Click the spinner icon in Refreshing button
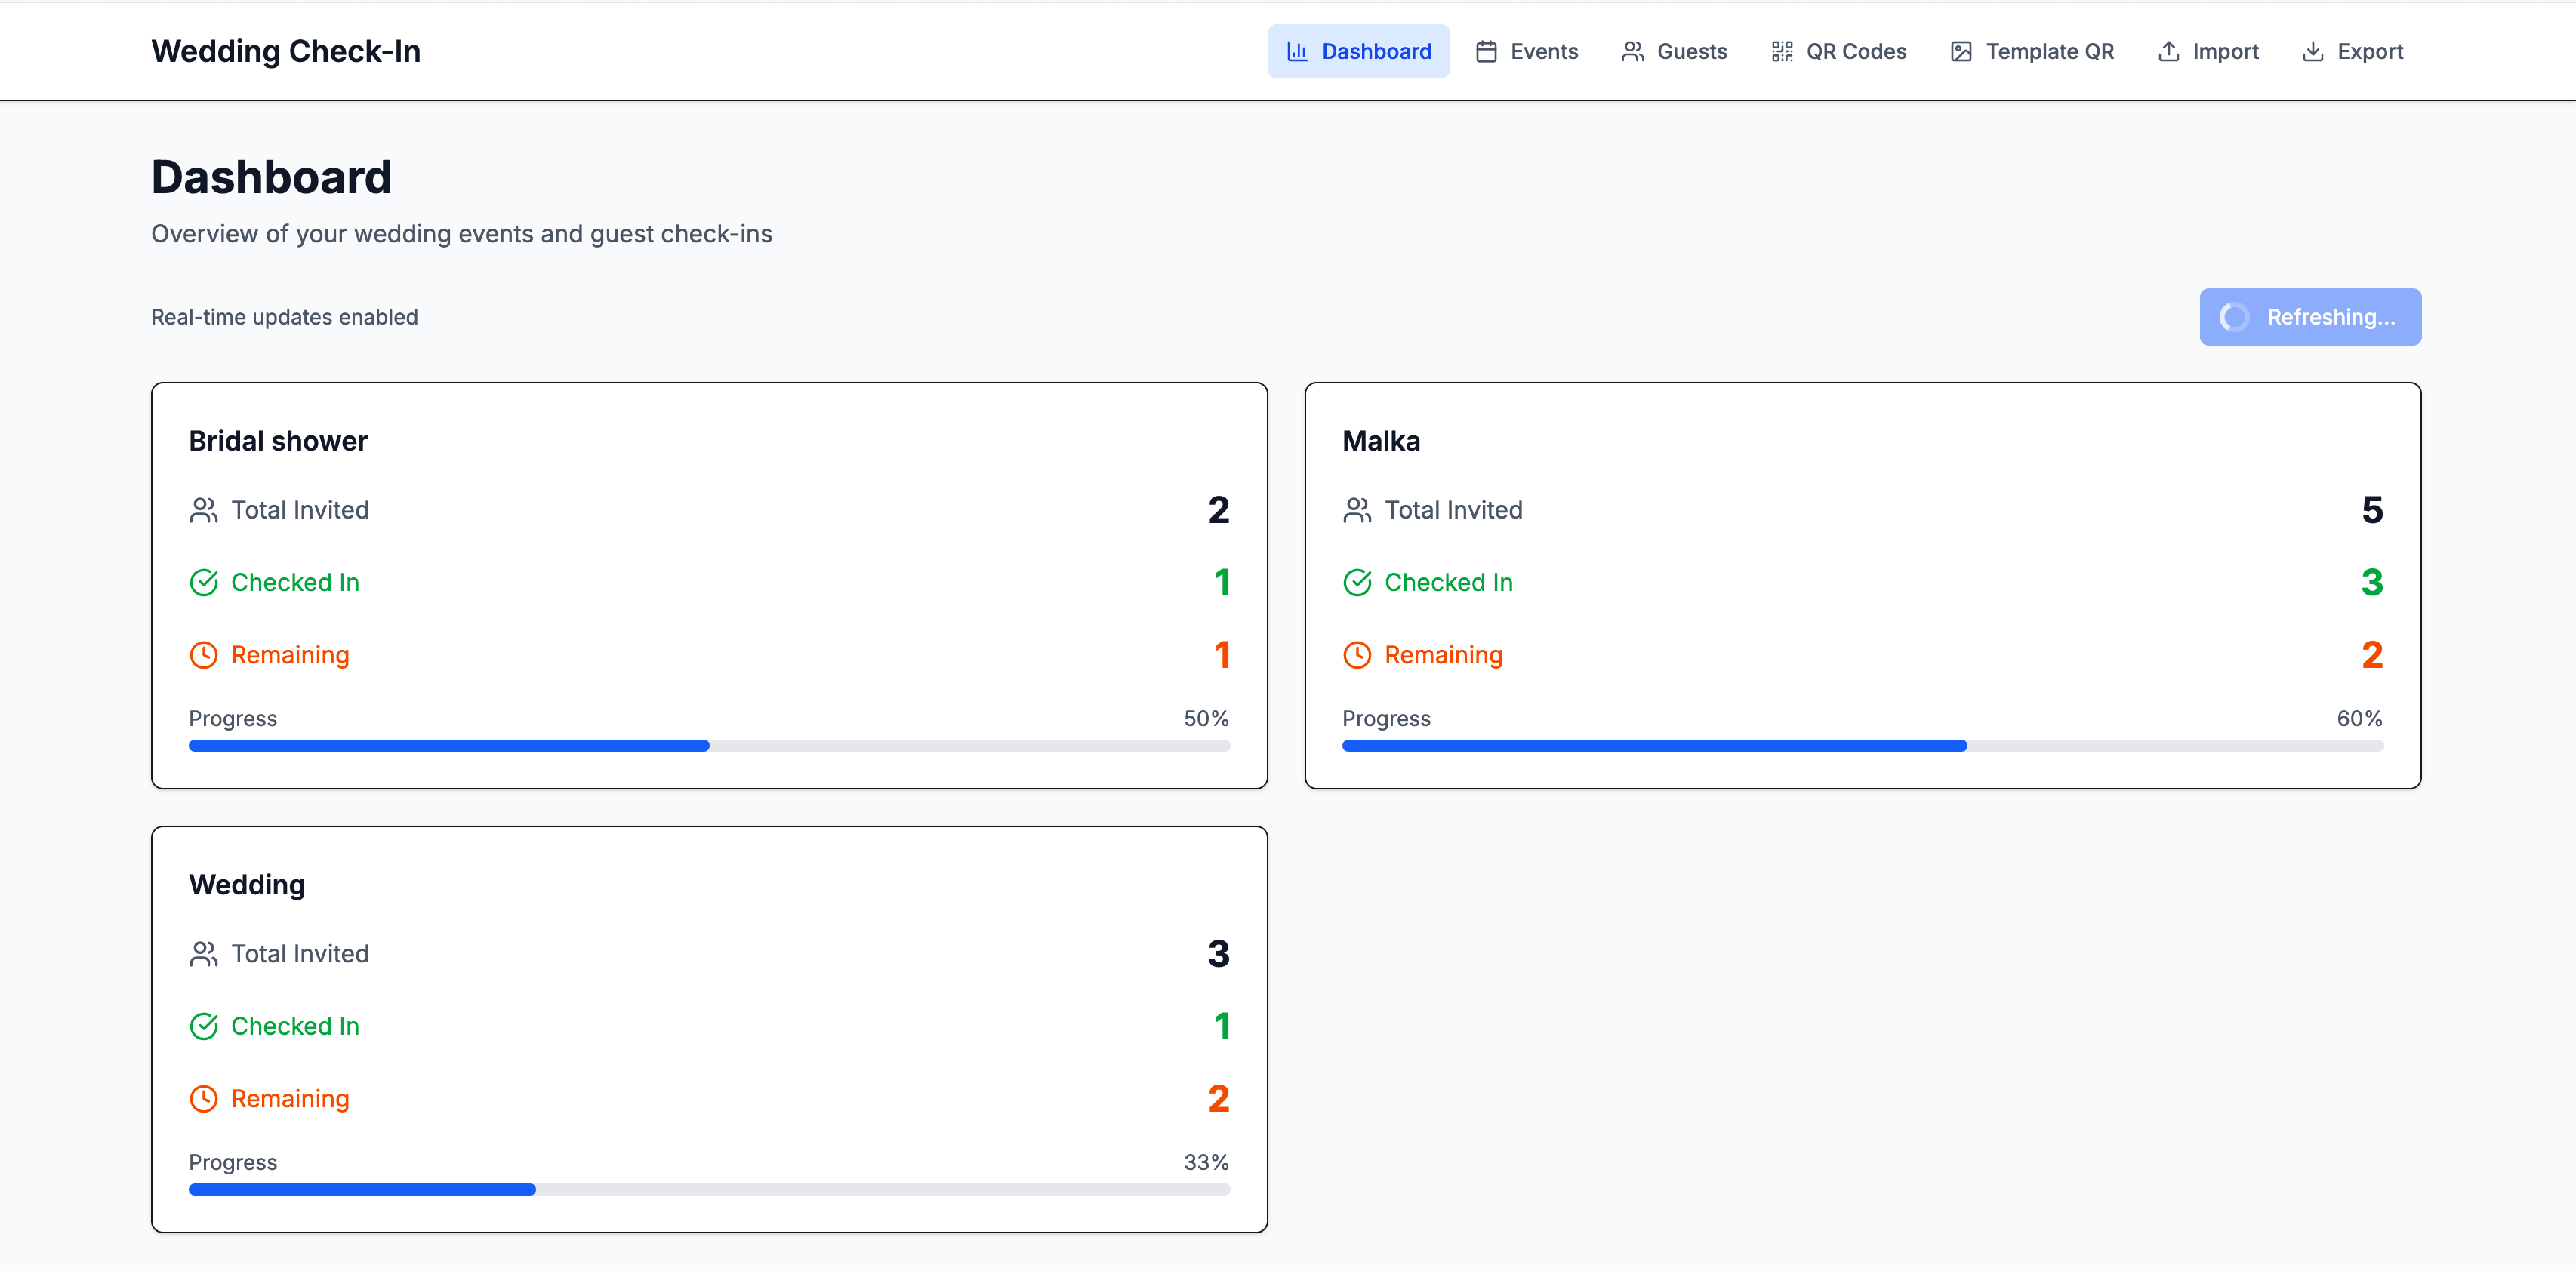 pyautogui.click(x=2235, y=317)
